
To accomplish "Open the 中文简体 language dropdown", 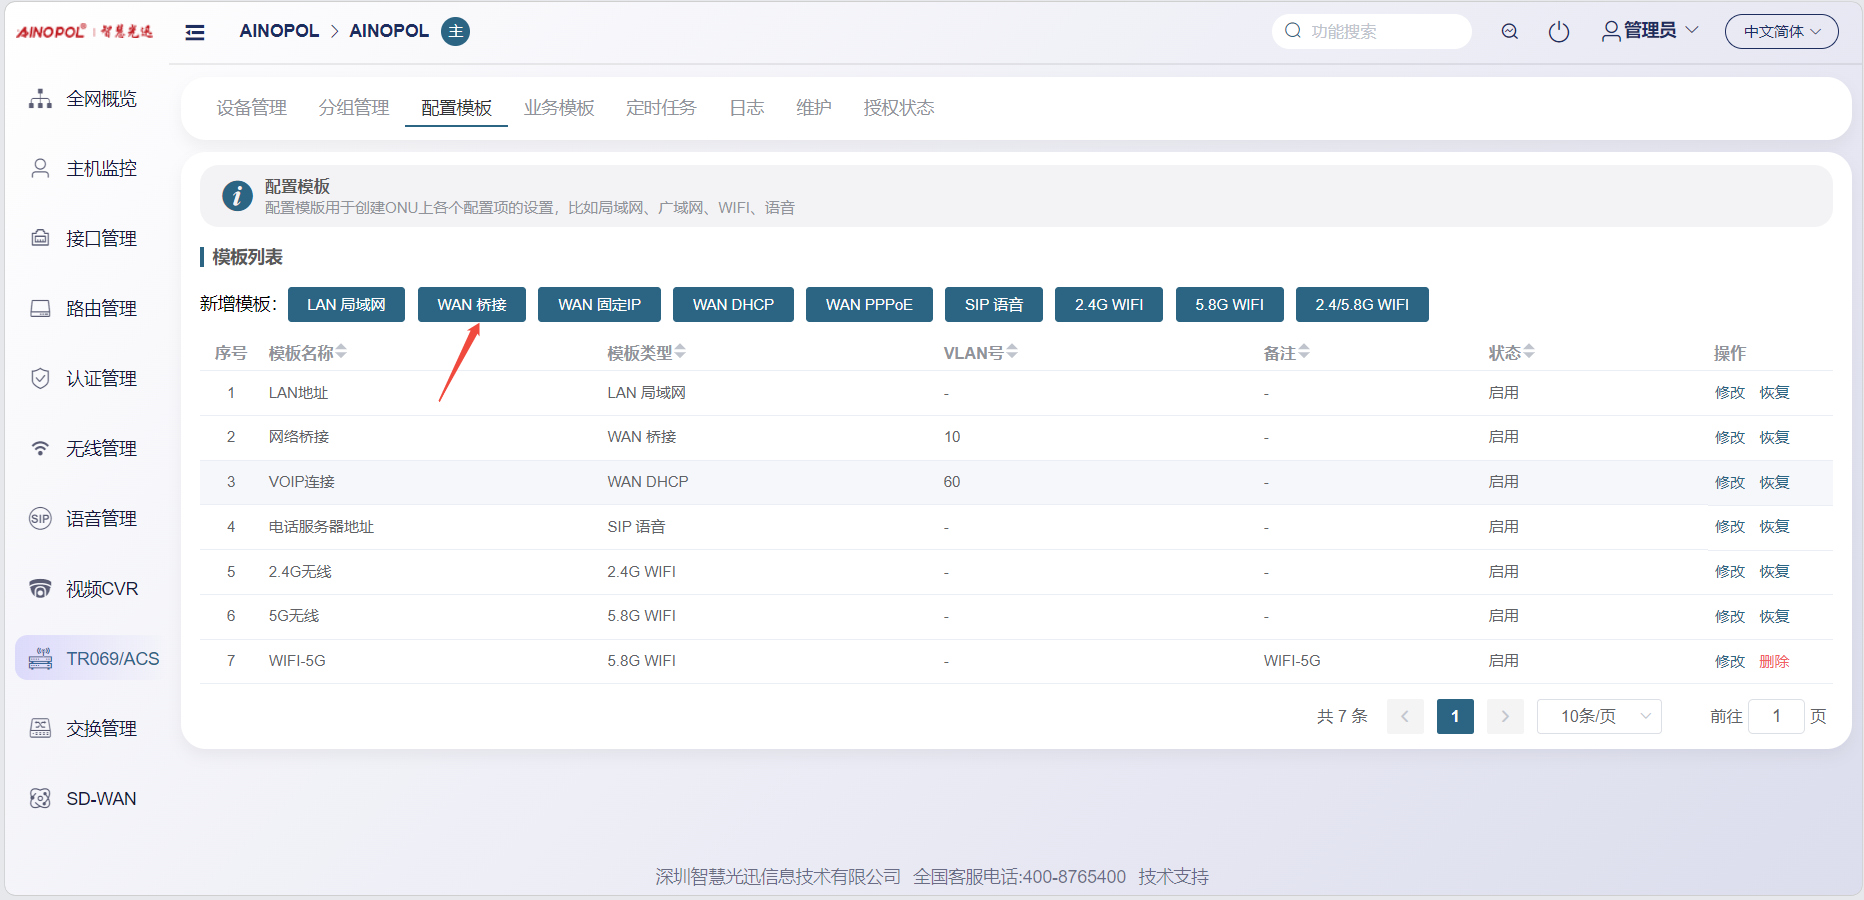I will [1781, 32].
